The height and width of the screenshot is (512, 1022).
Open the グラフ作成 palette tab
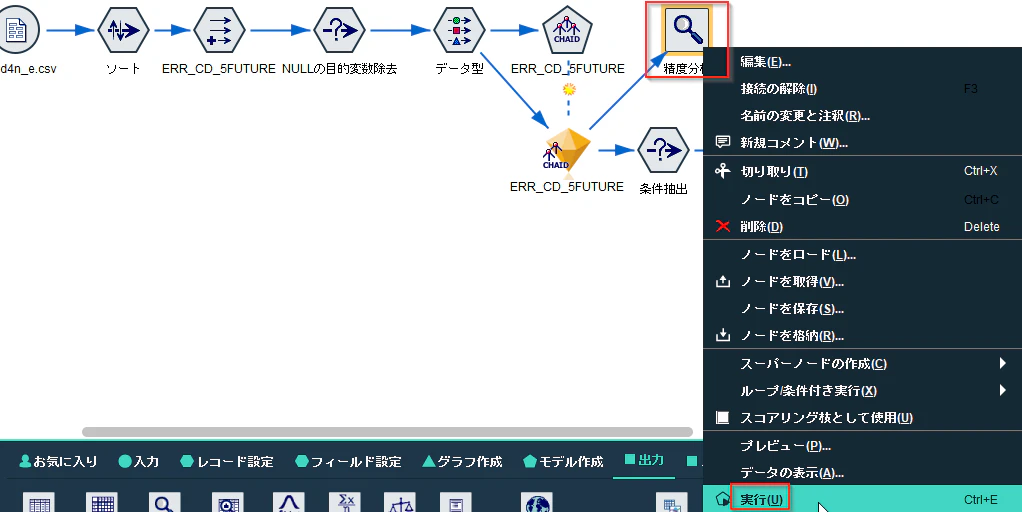click(462, 461)
